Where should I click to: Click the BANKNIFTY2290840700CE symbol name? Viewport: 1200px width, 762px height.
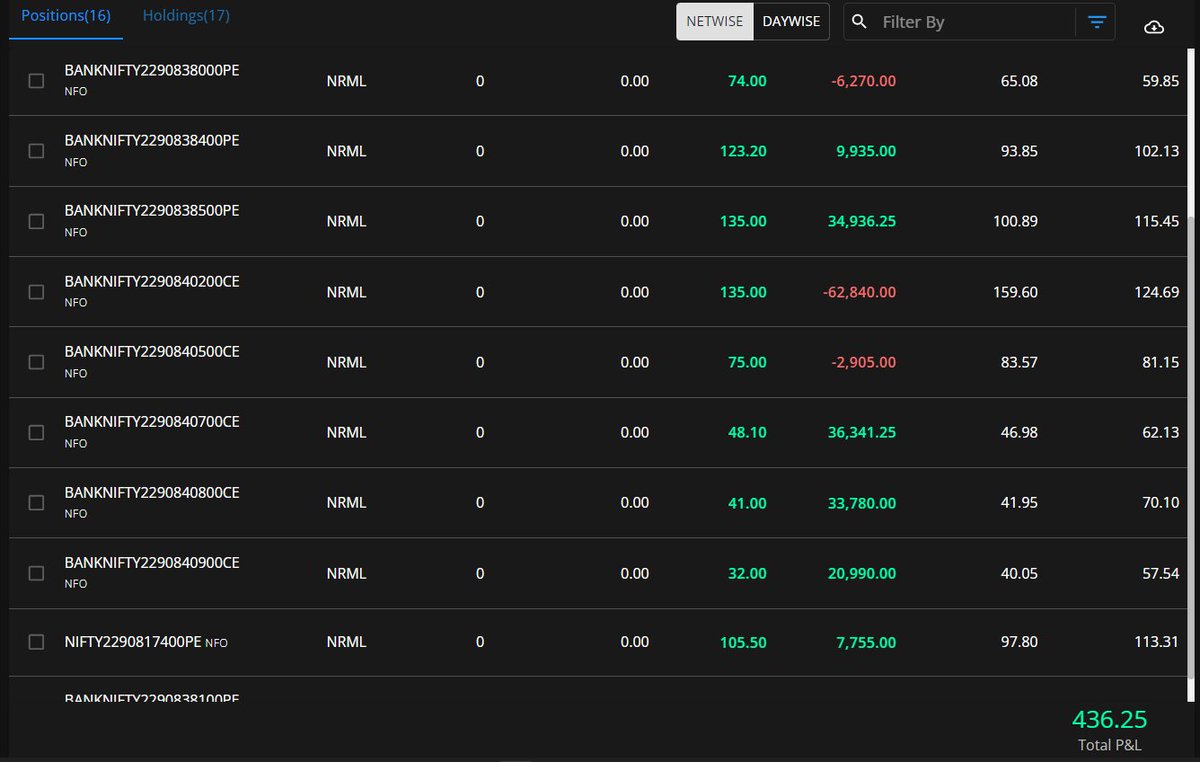(x=152, y=422)
